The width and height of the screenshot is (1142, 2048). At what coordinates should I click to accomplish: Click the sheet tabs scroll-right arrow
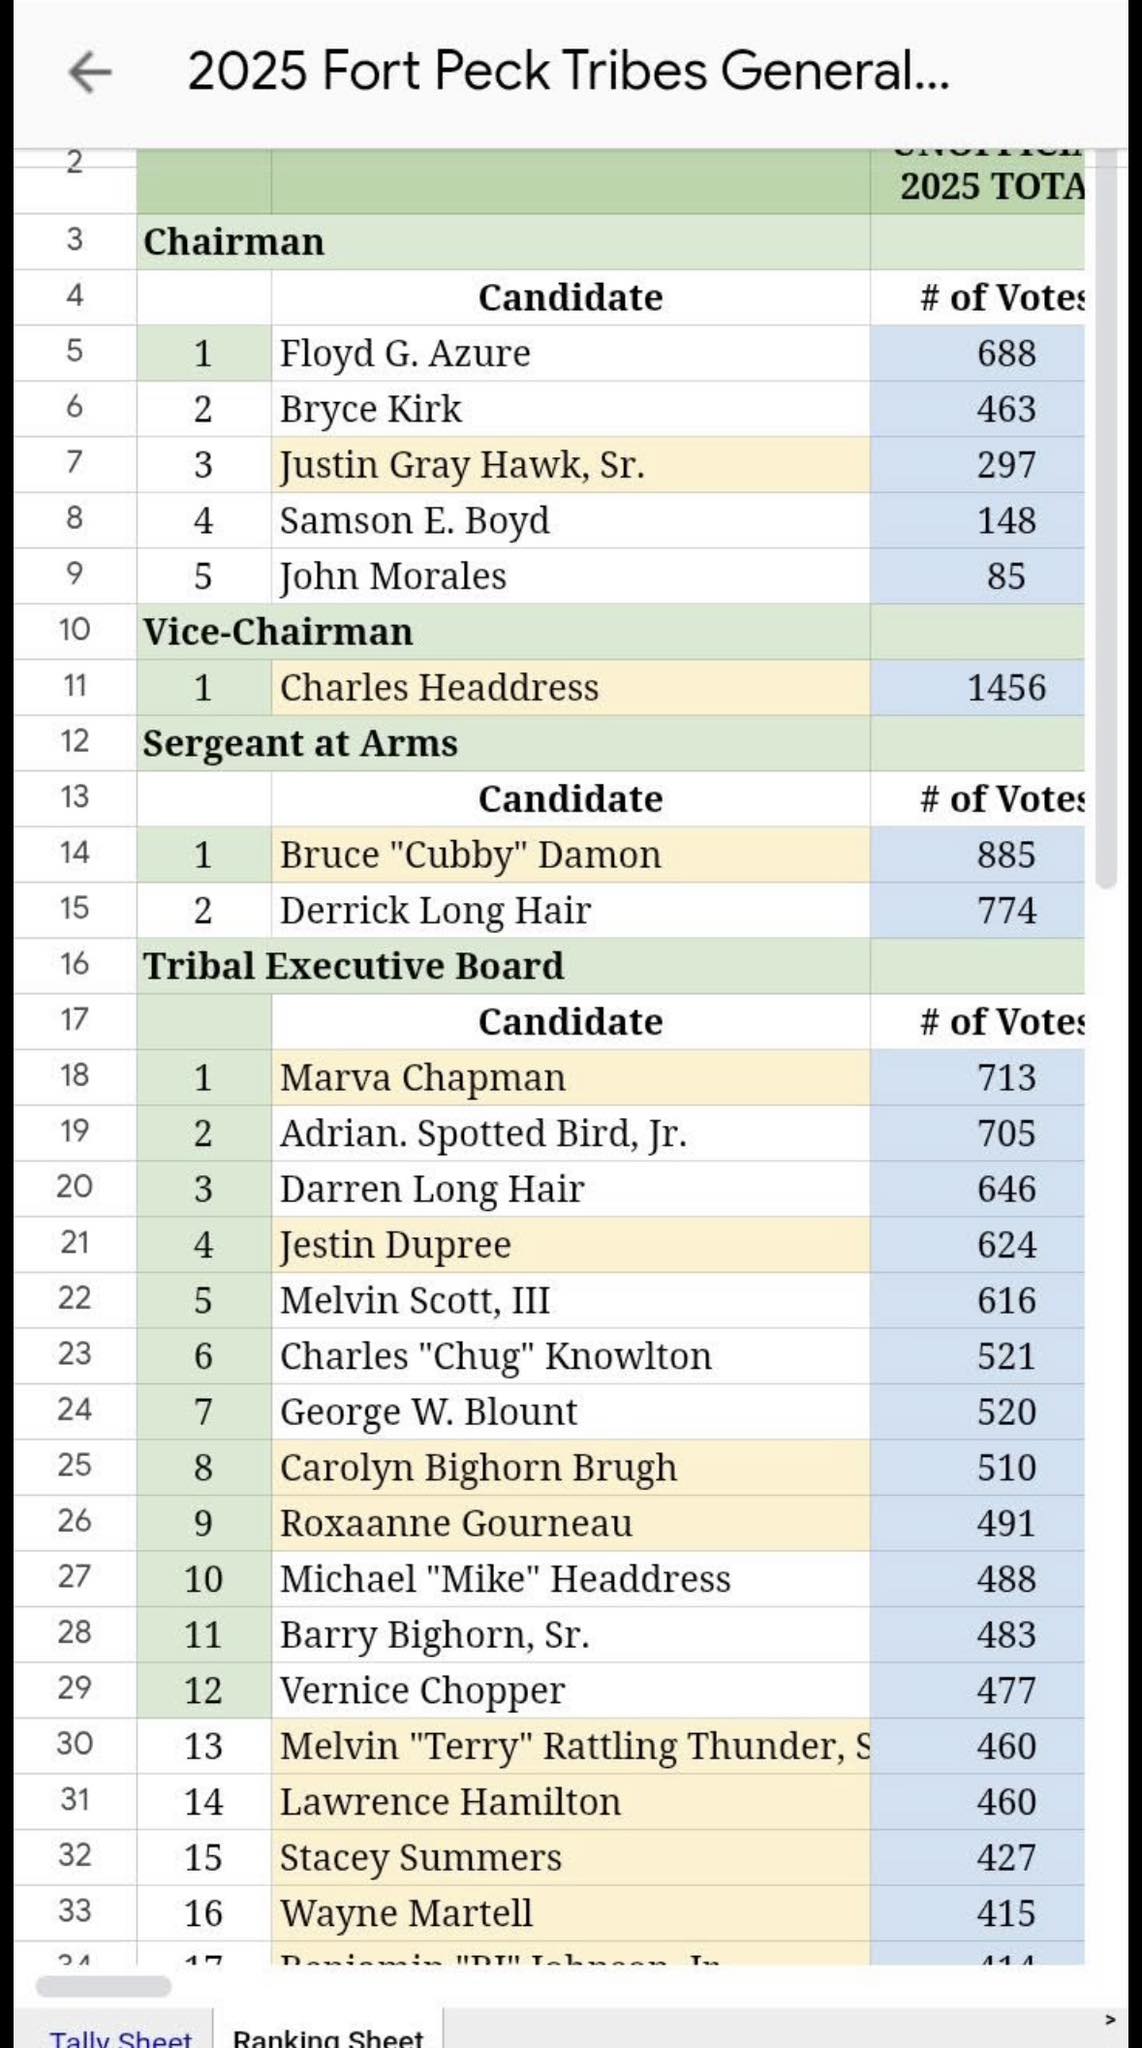(x=1110, y=2020)
